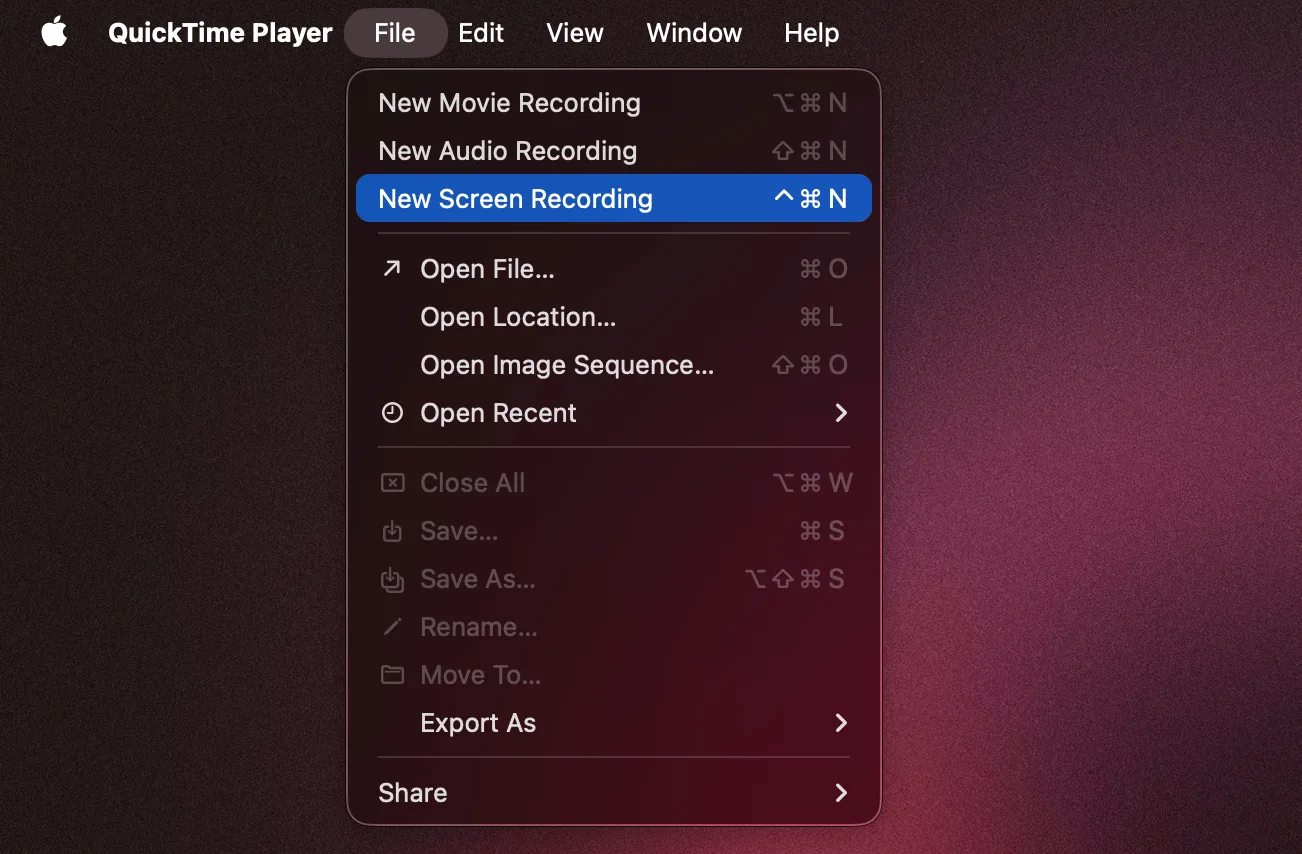Click the save icon beside Save As...

(391, 578)
